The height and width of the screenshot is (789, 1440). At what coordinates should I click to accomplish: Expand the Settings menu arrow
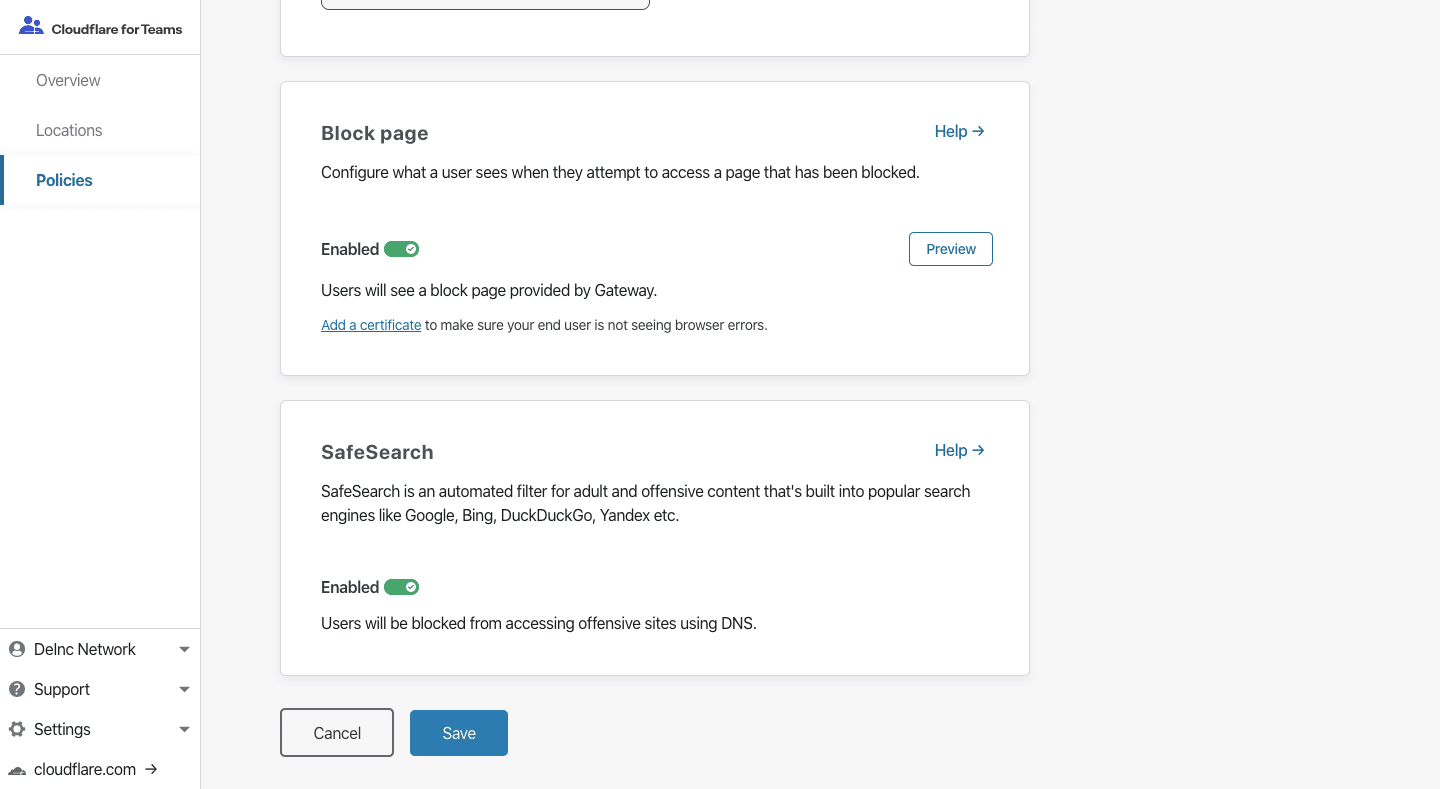(x=184, y=729)
